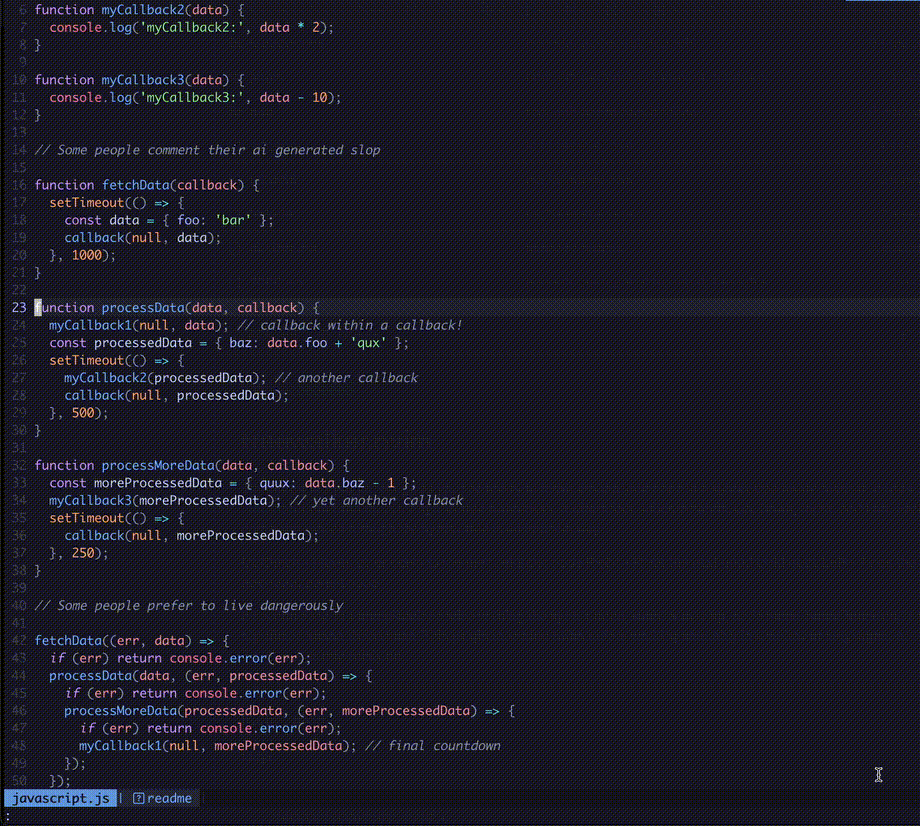Image resolution: width=920 pixels, height=826 pixels.
Task: Click the comment '// another callback' on line 27
Action: coord(346,378)
